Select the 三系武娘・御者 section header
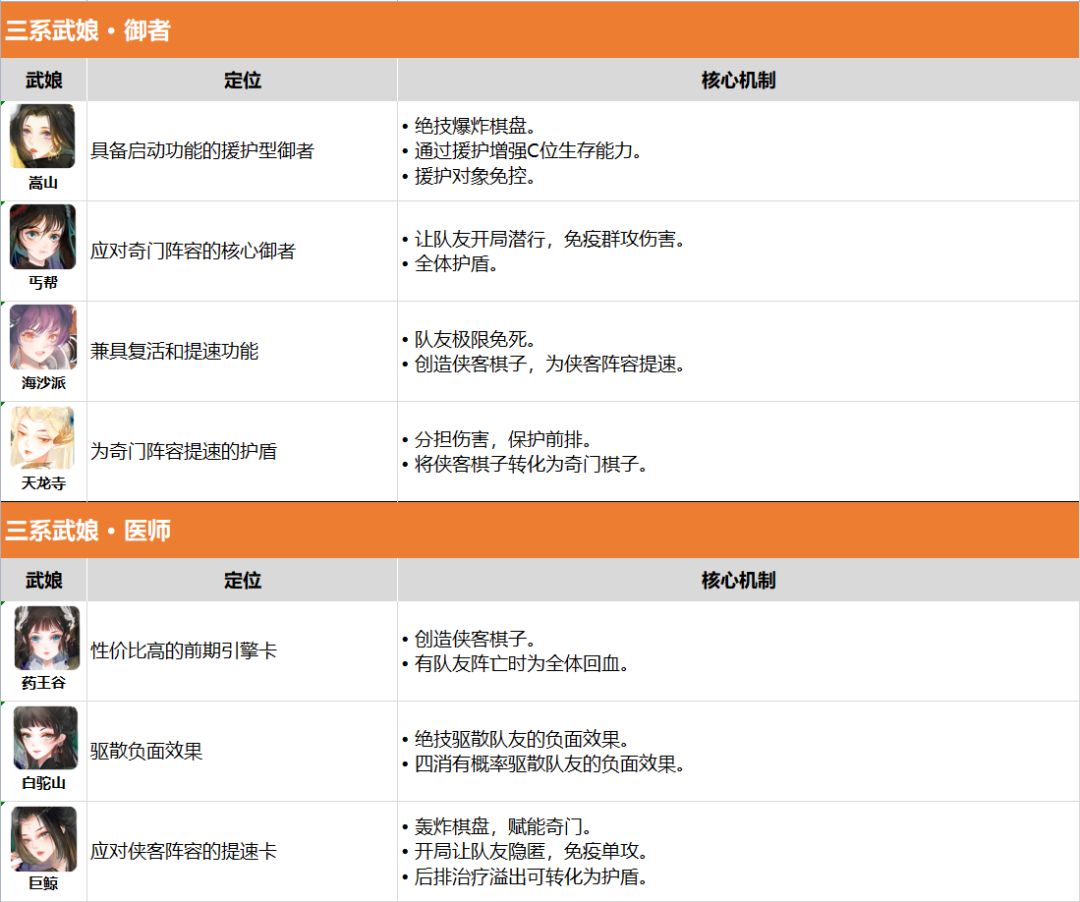The width and height of the screenshot is (1080, 902). (540, 30)
